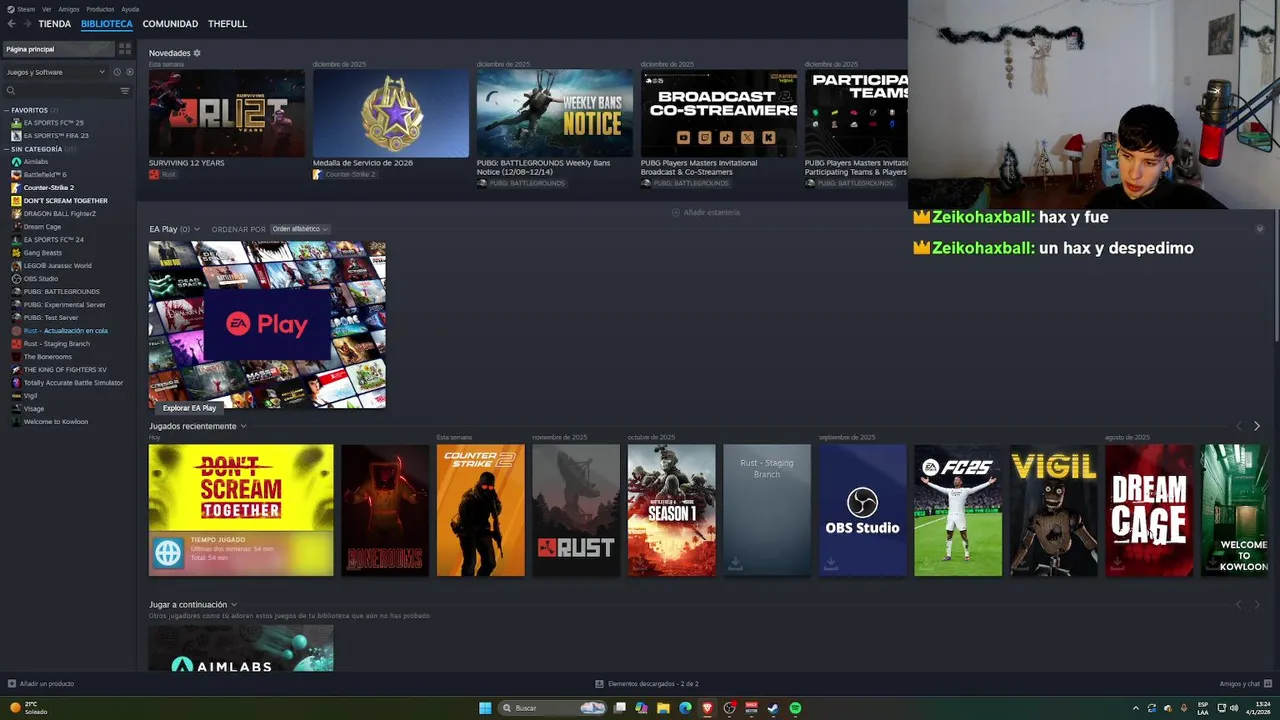
Task: Open advanced filter options icon in search bar
Action: 125,91
